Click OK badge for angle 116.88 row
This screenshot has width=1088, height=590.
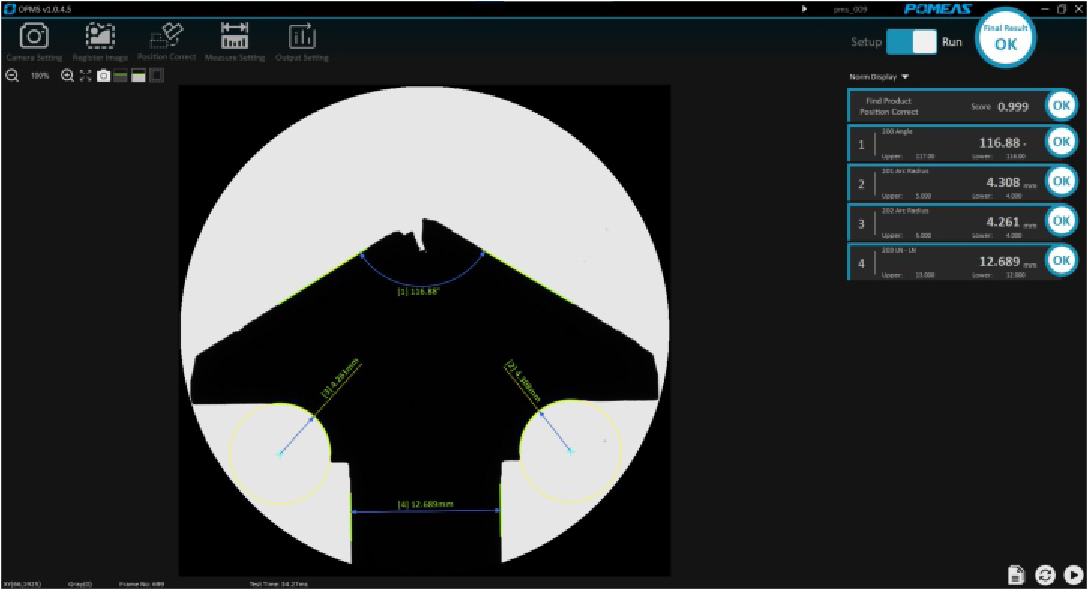1061,142
